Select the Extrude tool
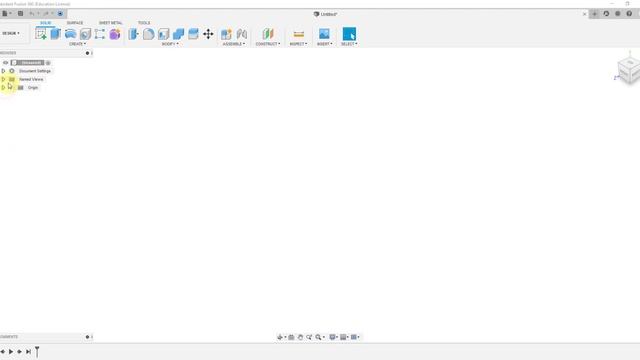 (56, 34)
